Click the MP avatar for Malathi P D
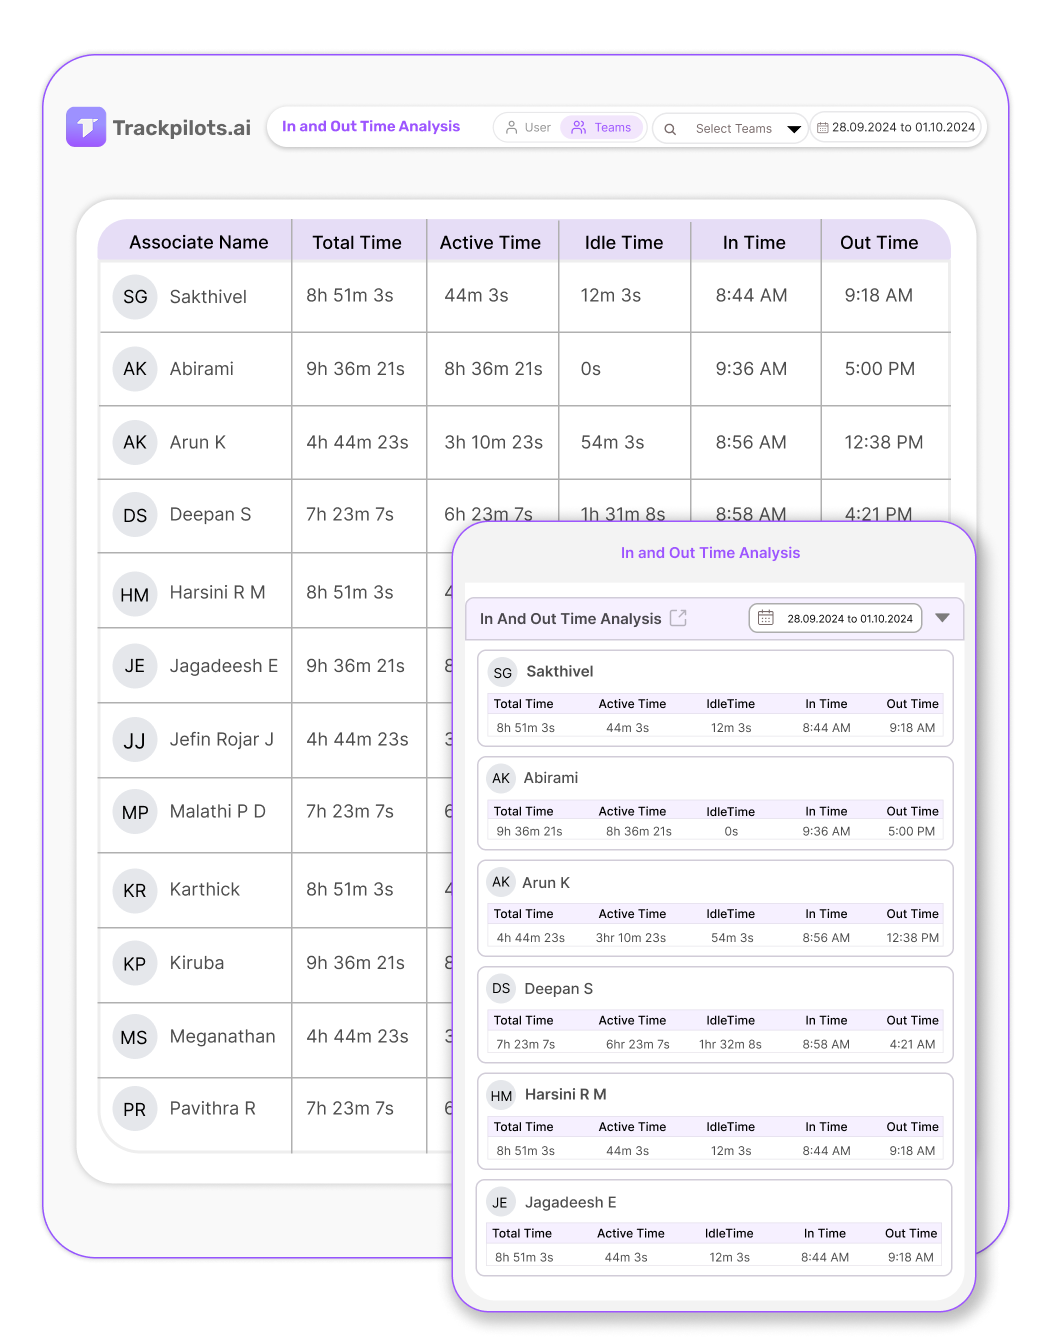Viewport: 1050px width, 1338px height. coord(135,812)
